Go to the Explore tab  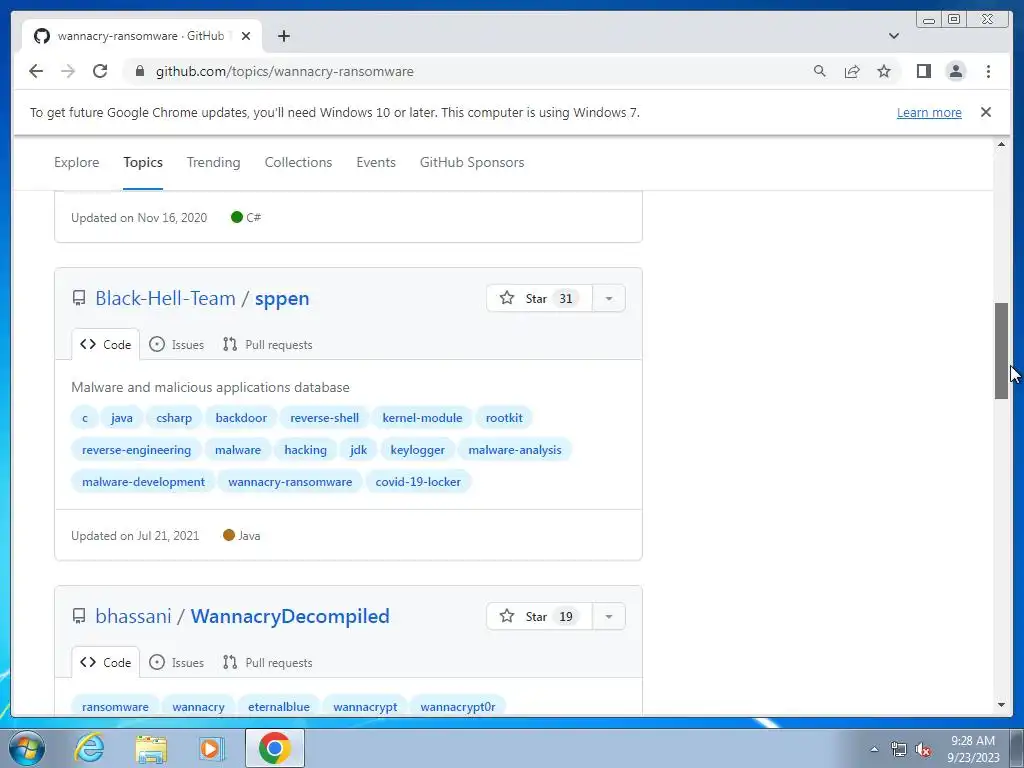(76, 163)
